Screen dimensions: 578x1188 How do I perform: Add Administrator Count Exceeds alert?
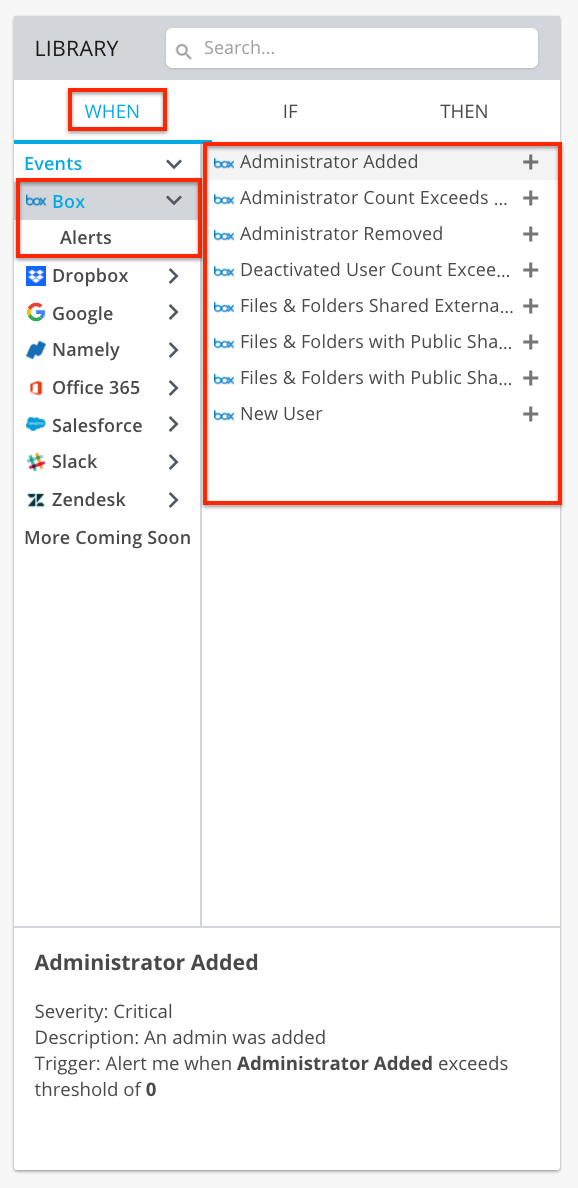click(531, 199)
